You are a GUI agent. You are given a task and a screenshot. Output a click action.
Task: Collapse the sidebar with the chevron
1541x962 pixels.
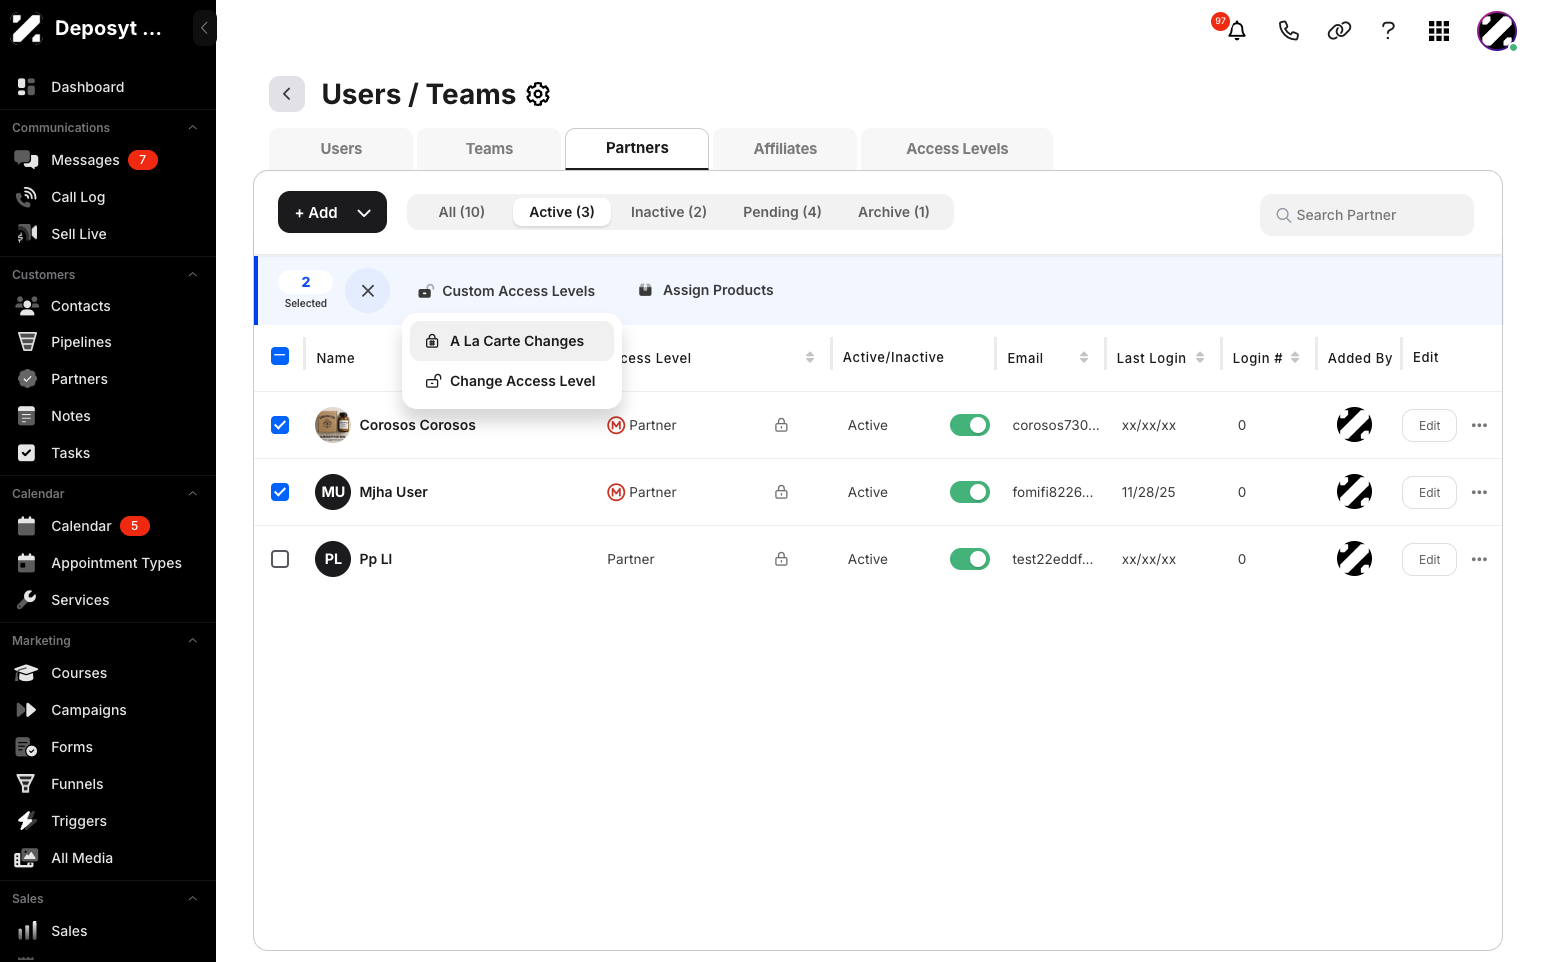204,28
